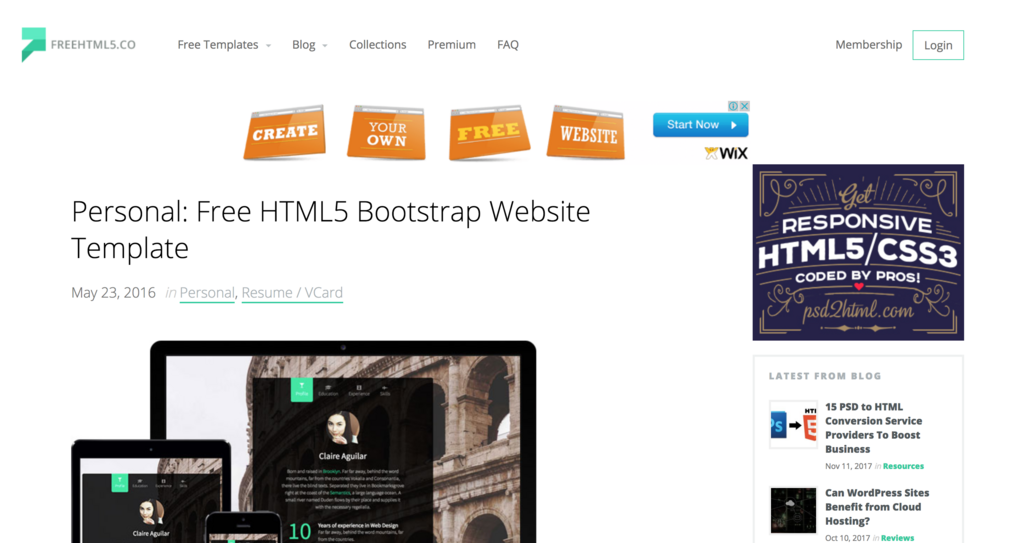This screenshot has width=1024, height=543.
Task: Open the FAQ page
Action: pos(507,44)
